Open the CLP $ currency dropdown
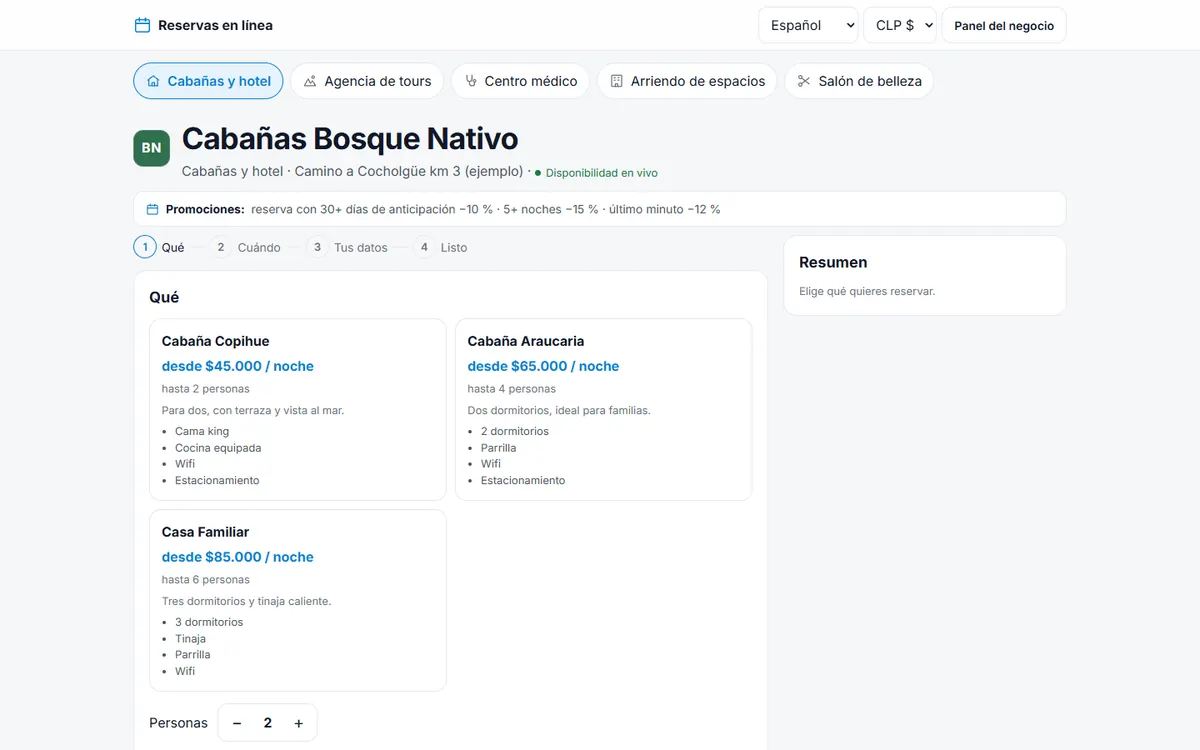1200x750 pixels. [900, 25]
